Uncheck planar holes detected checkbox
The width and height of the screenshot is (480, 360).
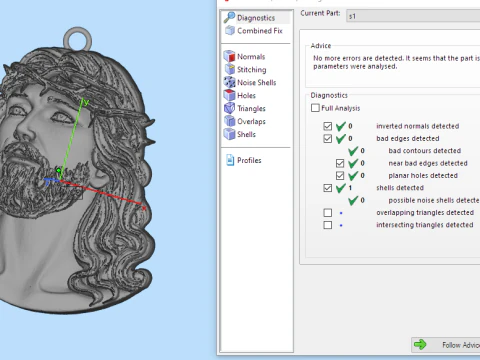tap(340, 175)
